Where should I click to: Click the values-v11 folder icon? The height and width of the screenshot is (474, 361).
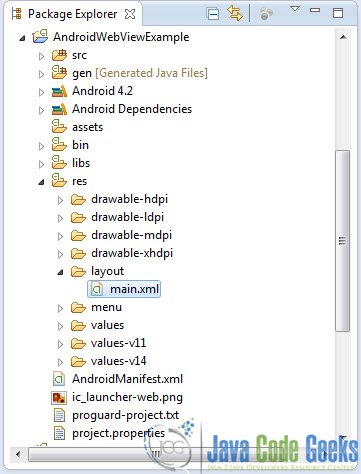click(78, 344)
